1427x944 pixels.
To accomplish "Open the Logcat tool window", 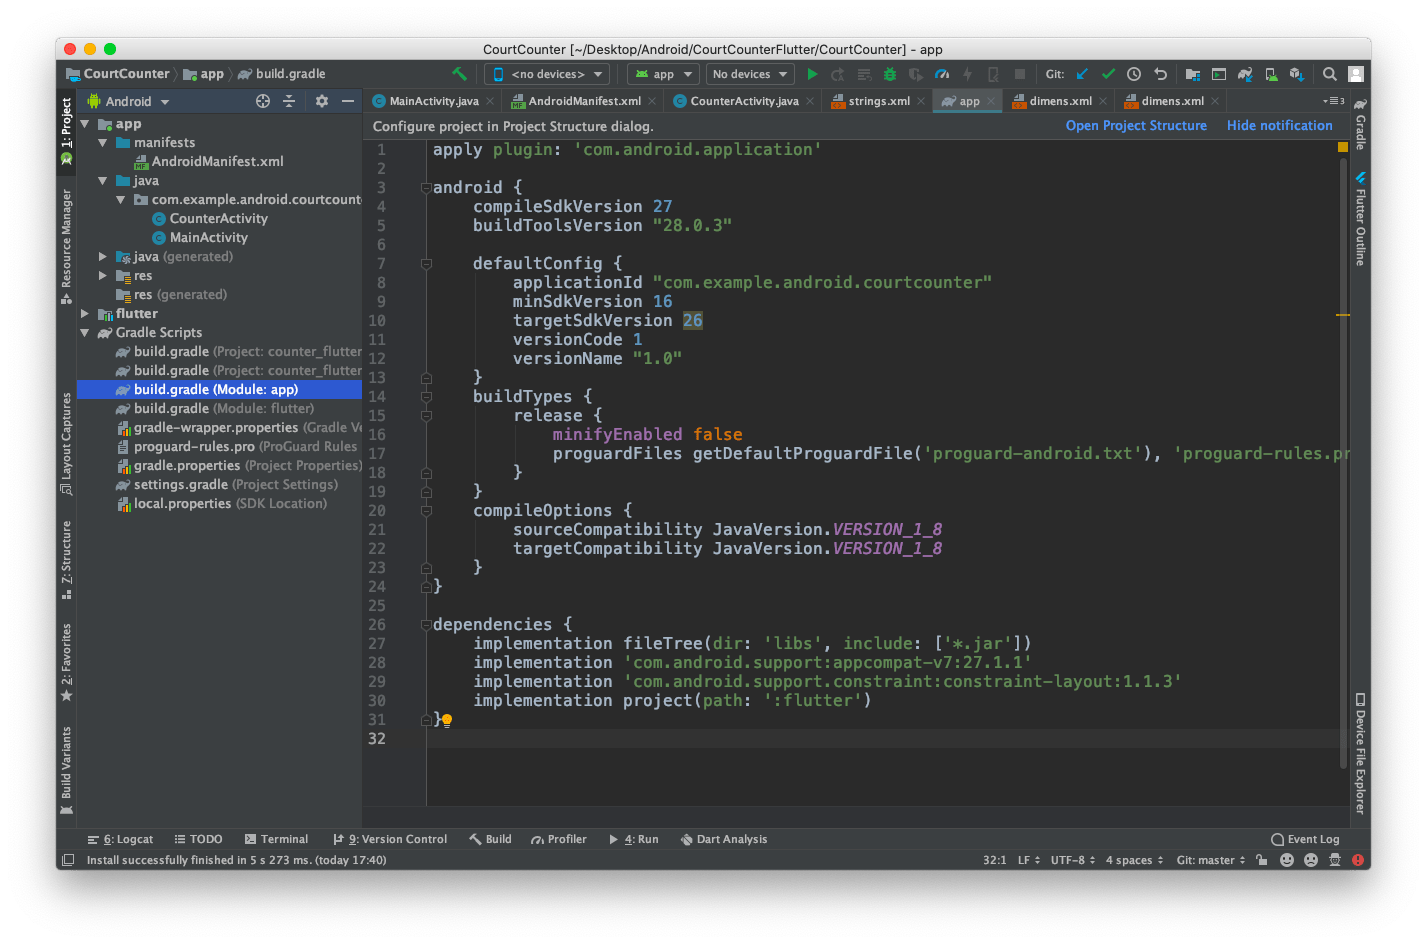I will tap(120, 840).
